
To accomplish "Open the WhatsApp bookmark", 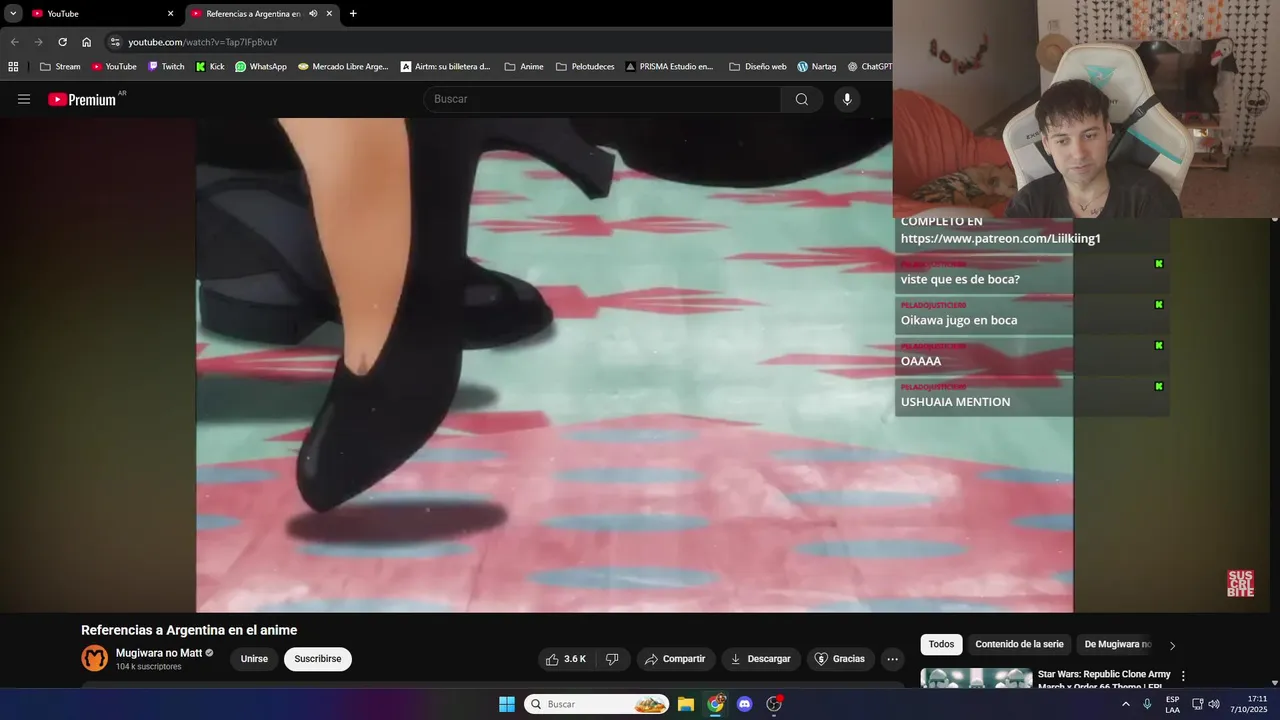I will point(261,67).
